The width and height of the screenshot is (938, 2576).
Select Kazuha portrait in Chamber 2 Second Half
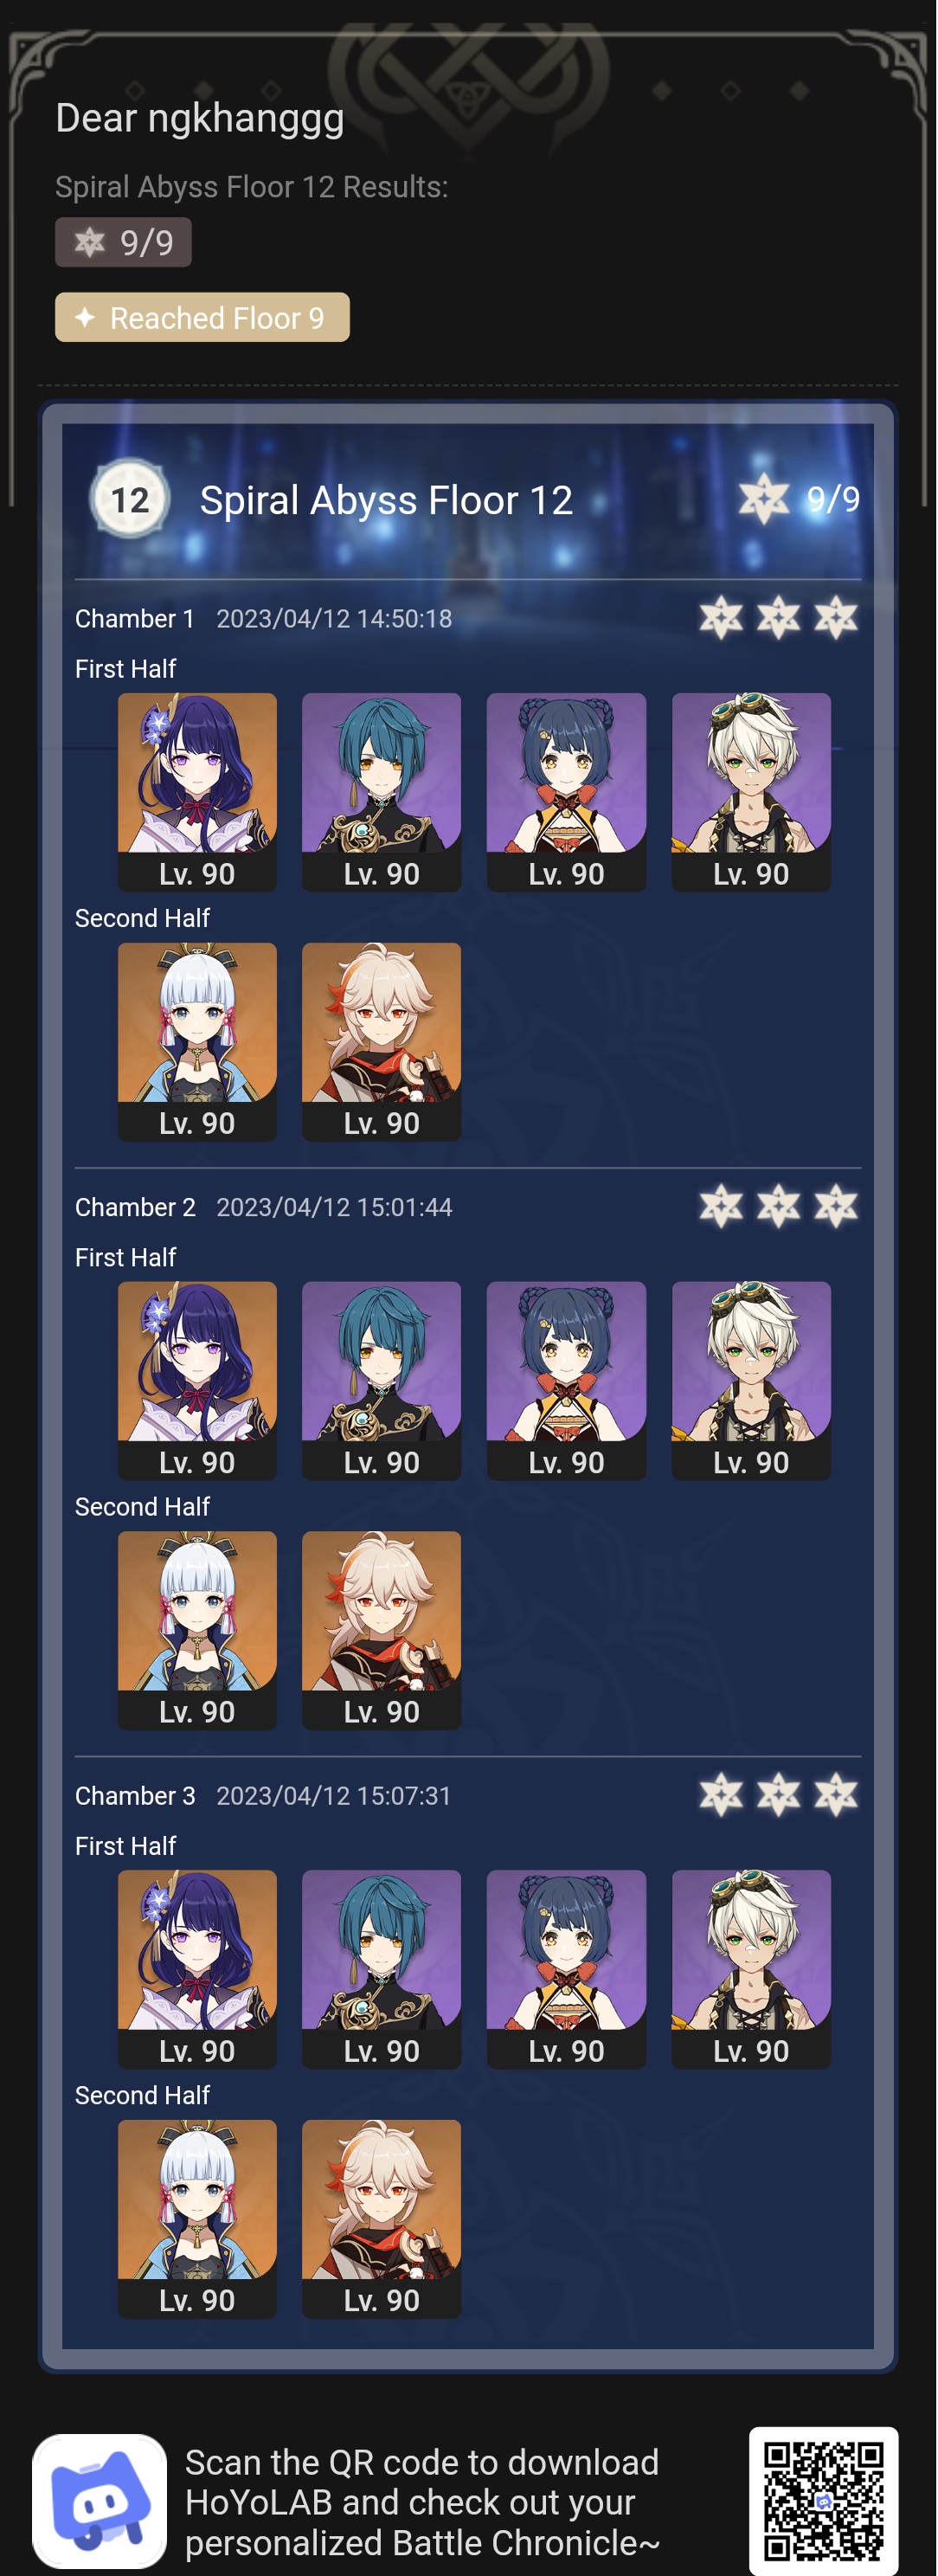pos(381,1630)
